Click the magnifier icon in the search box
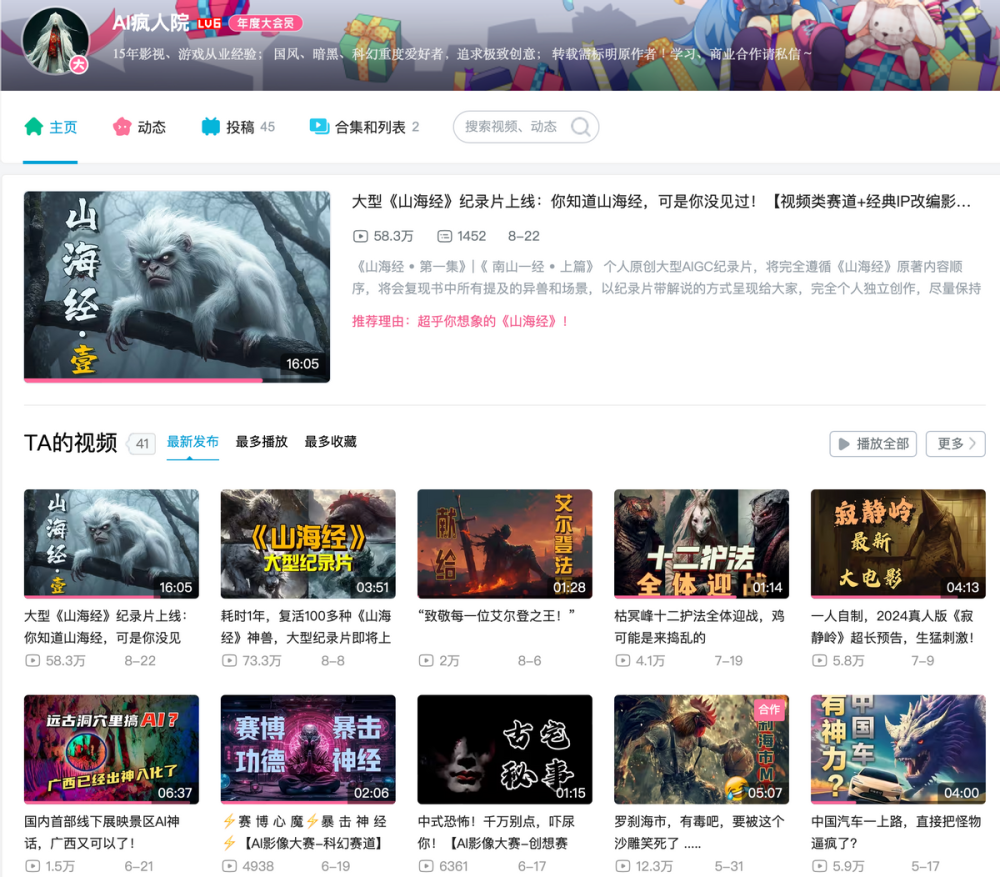This screenshot has height=877, width=1000. click(x=580, y=127)
